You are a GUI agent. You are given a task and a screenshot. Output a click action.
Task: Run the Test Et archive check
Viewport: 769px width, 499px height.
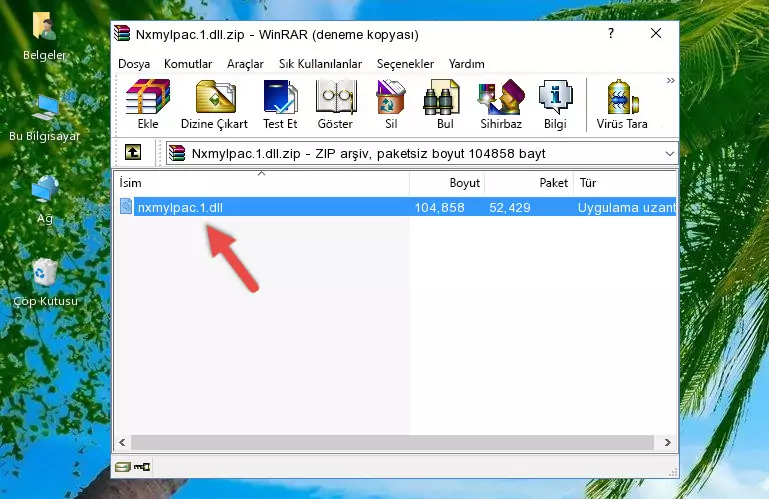point(280,105)
